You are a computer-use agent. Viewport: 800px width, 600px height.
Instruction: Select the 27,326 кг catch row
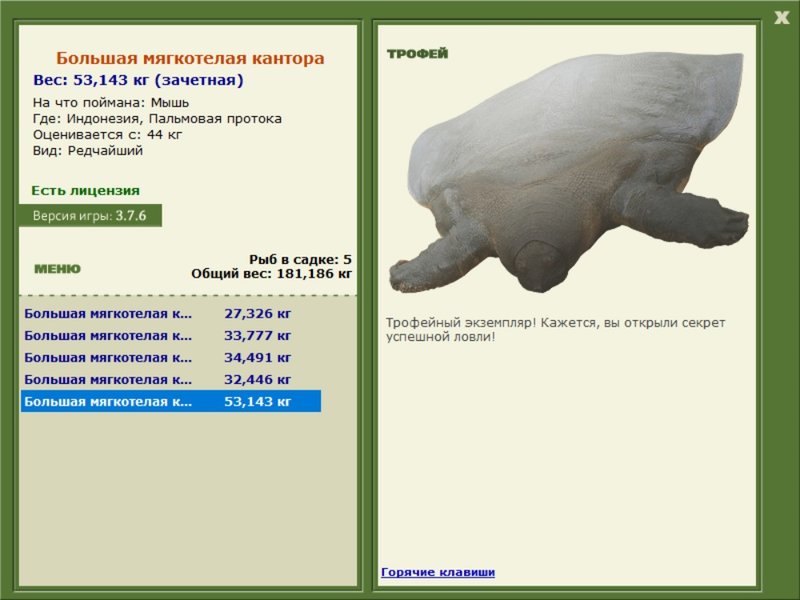tap(170, 313)
